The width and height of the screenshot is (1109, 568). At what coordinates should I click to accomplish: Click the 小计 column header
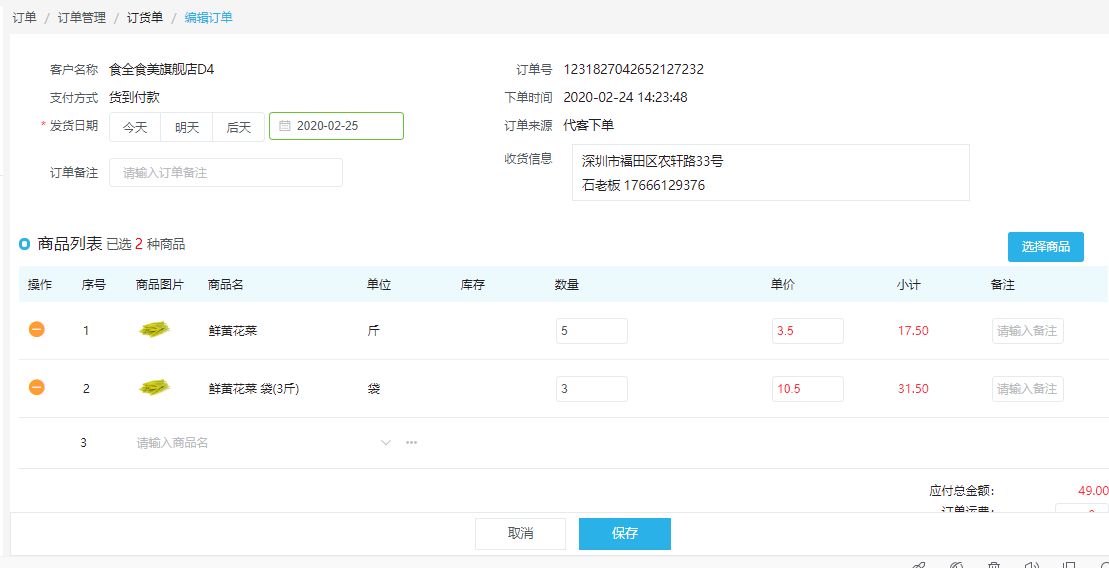[x=909, y=284]
